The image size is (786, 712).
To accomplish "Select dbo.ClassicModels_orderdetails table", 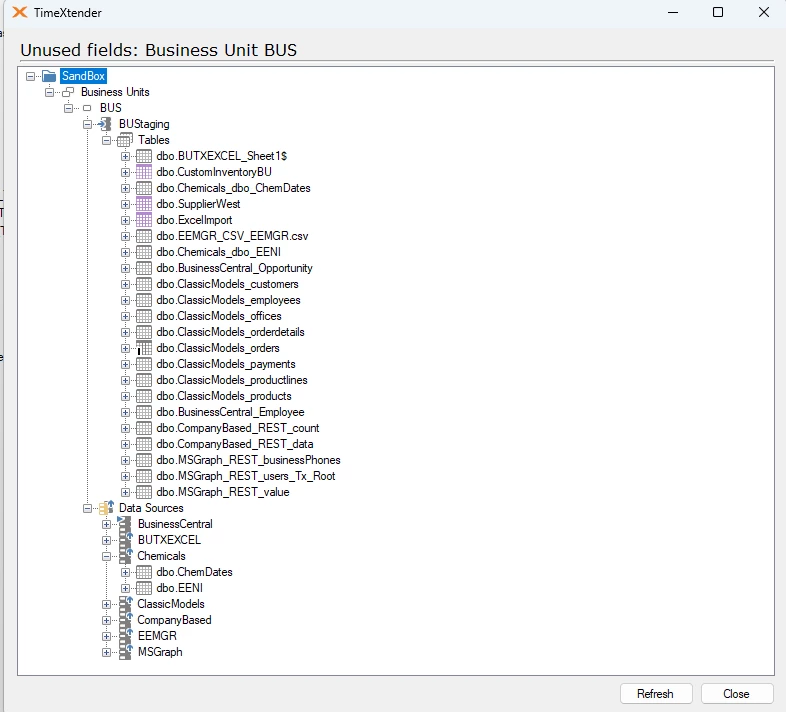I will click(x=231, y=332).
